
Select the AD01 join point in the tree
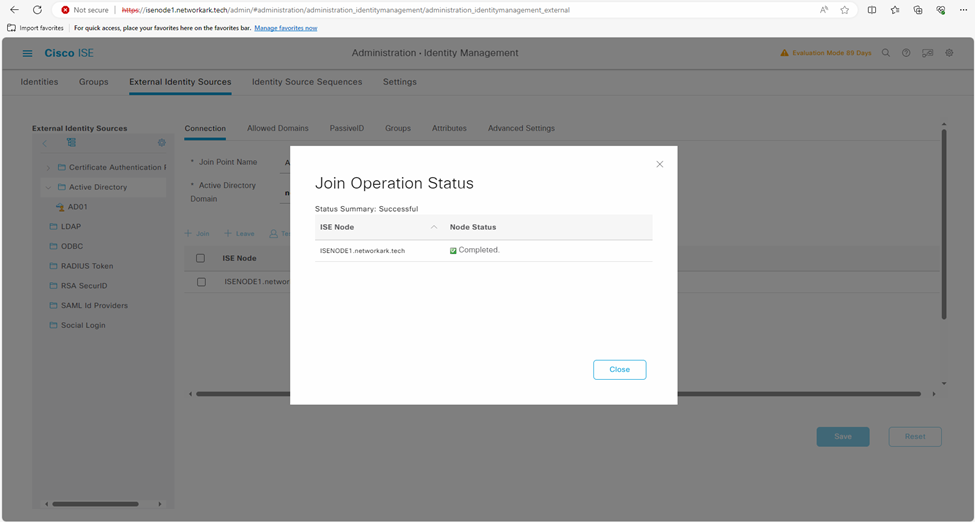[x=77, y=207]
